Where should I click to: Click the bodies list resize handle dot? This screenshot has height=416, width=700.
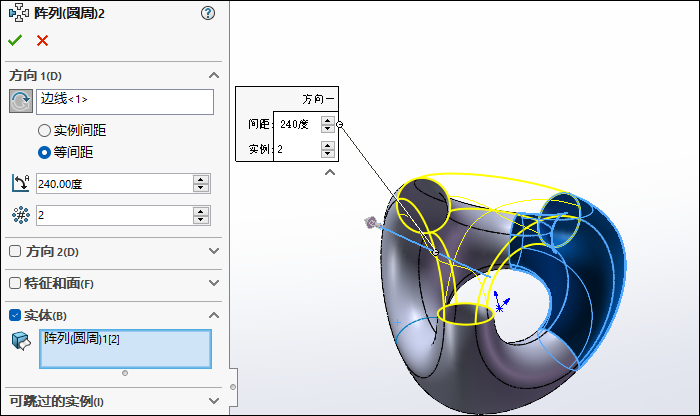tap(125, 373)
